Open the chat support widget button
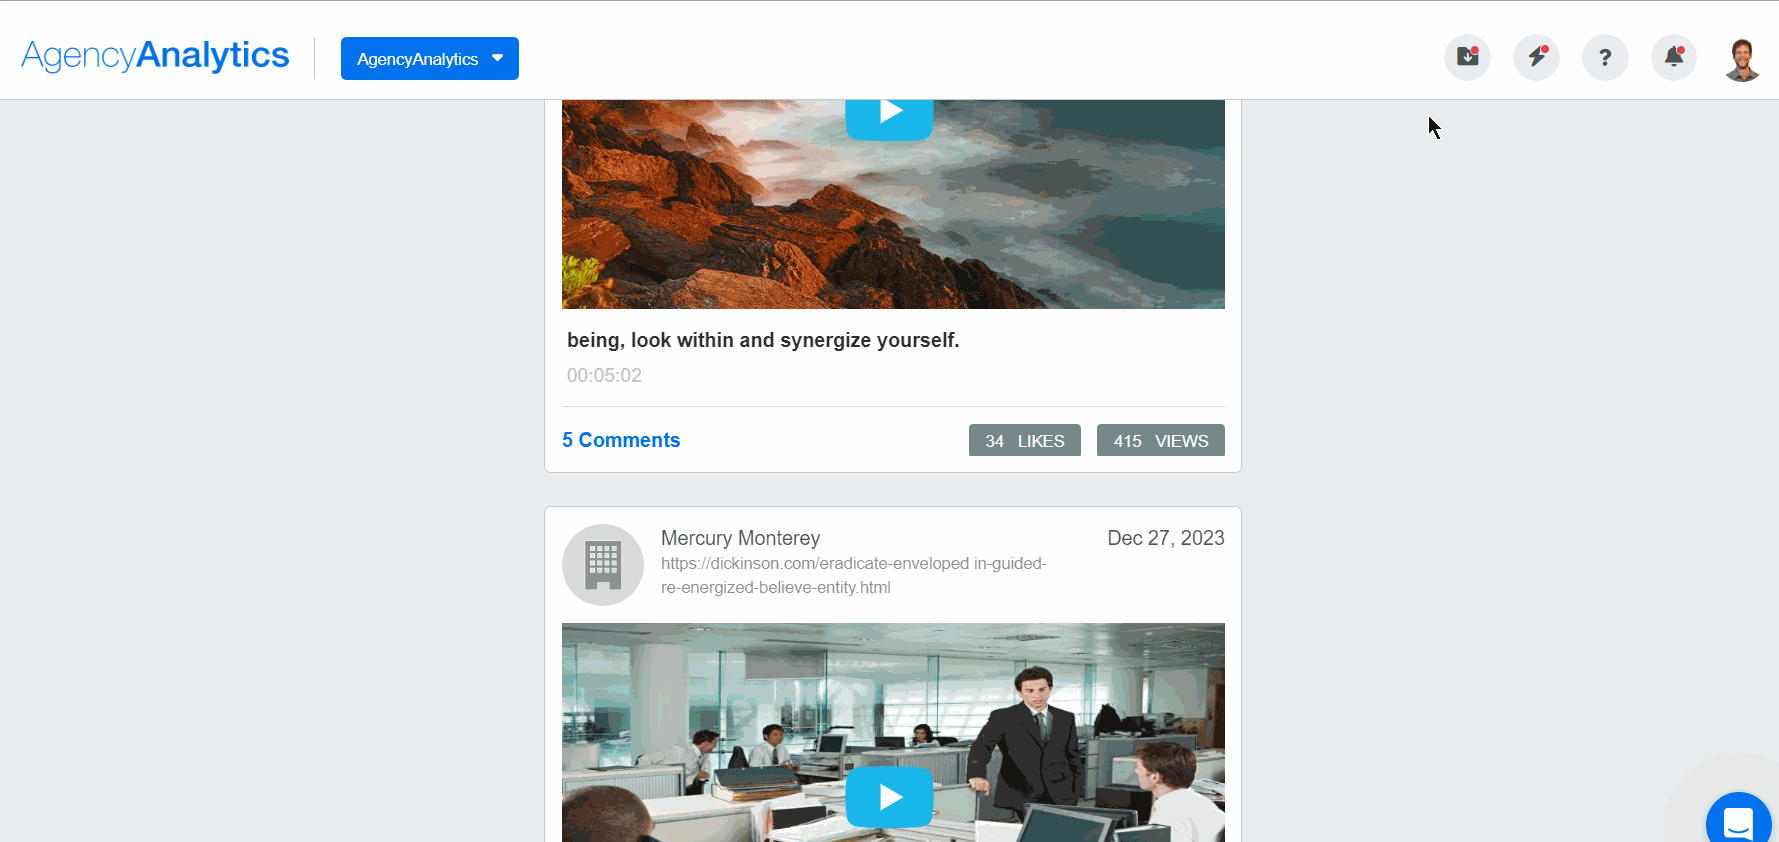 coord(1740,822)
